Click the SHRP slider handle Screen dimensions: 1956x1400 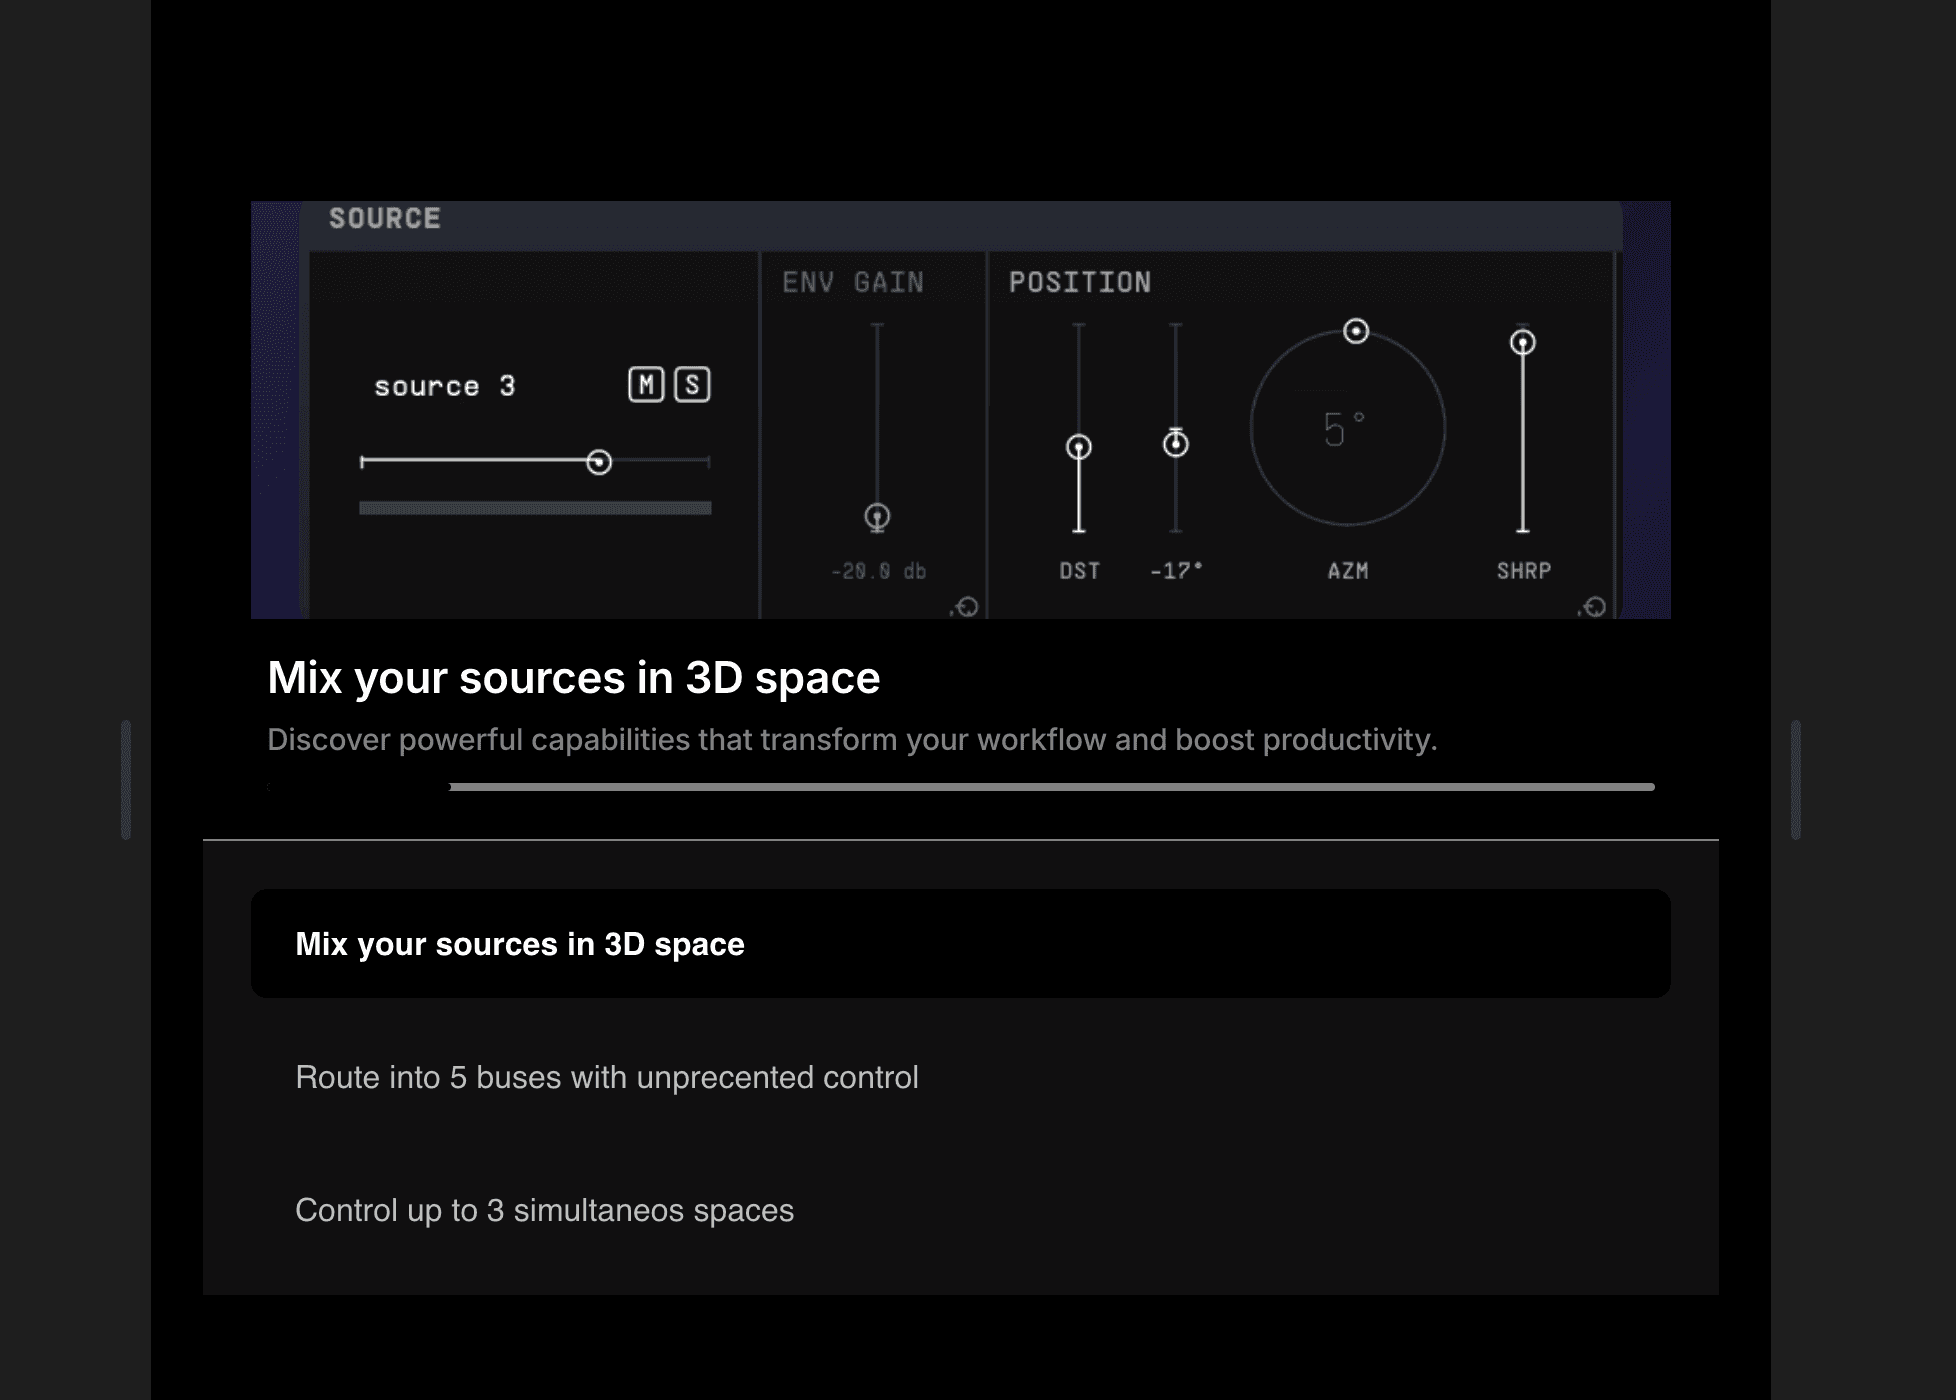pos(1522,343)
